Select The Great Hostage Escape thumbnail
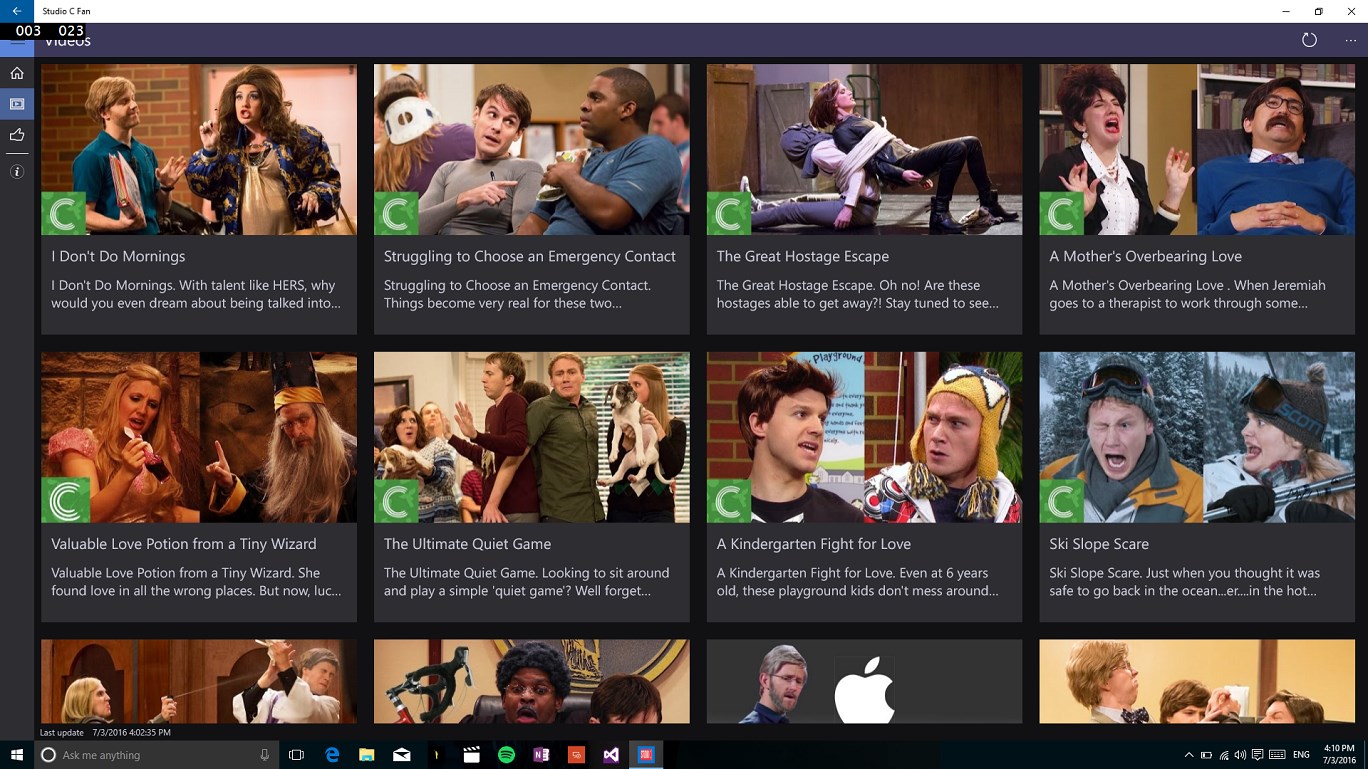 click(864, 150)
